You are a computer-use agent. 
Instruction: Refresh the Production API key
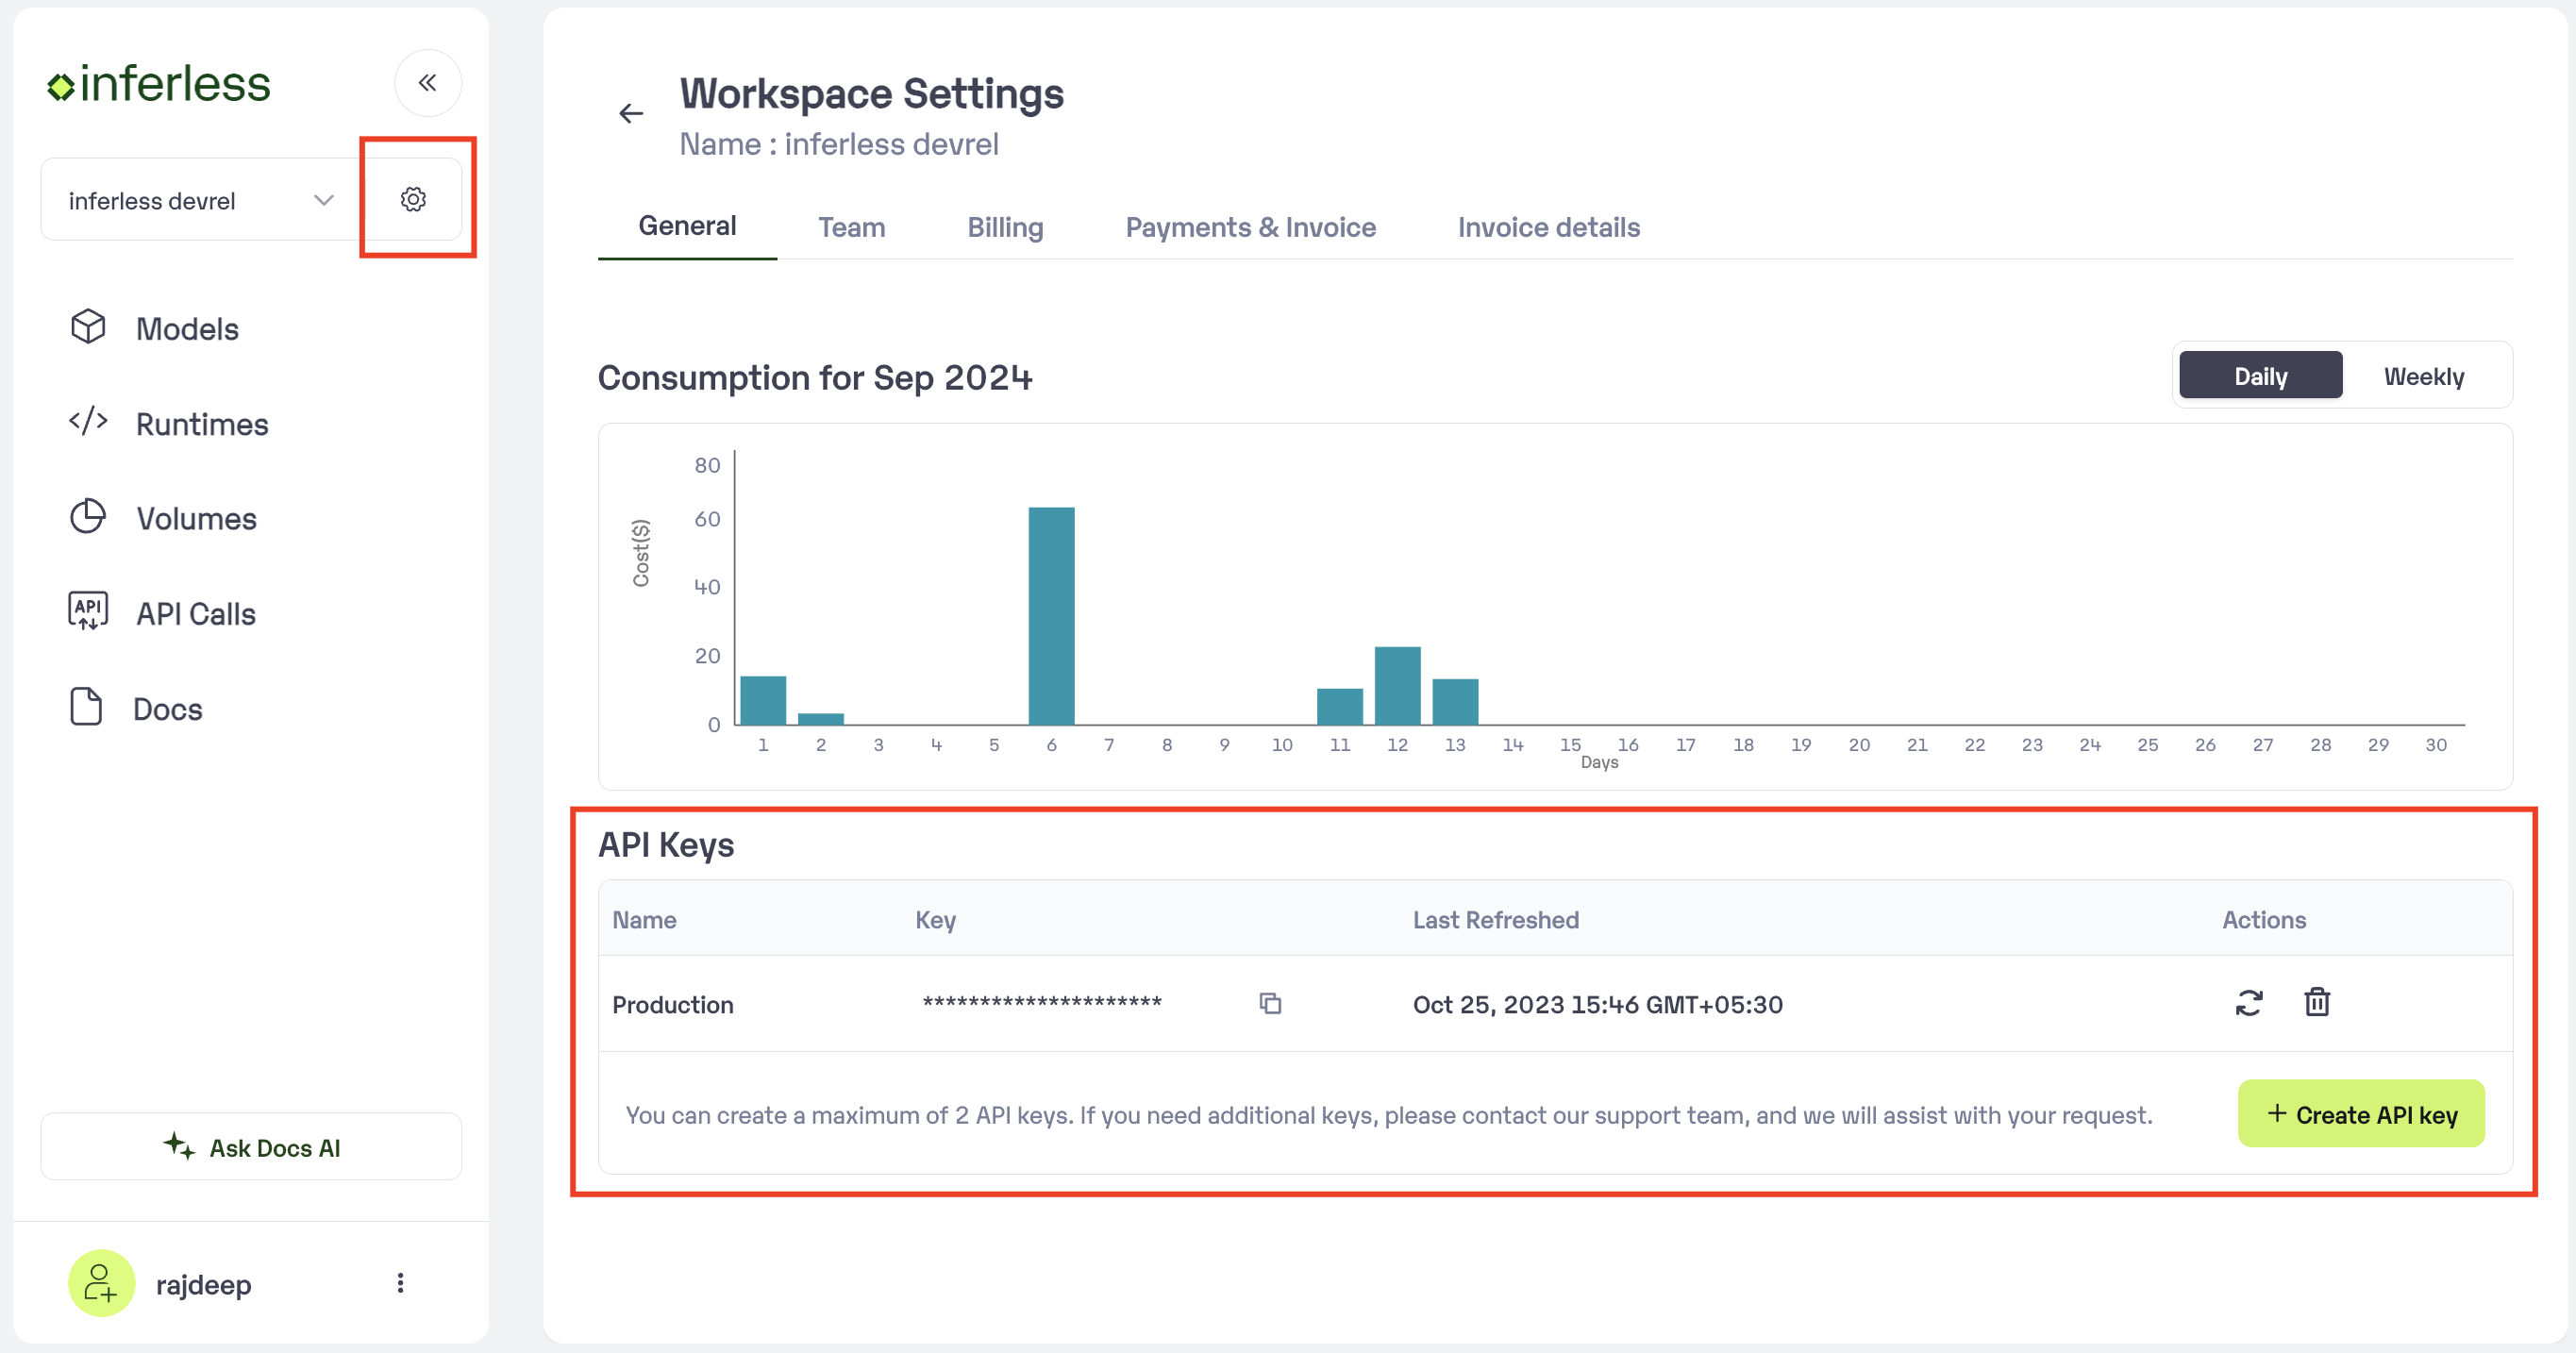tap(2248, 1003)
